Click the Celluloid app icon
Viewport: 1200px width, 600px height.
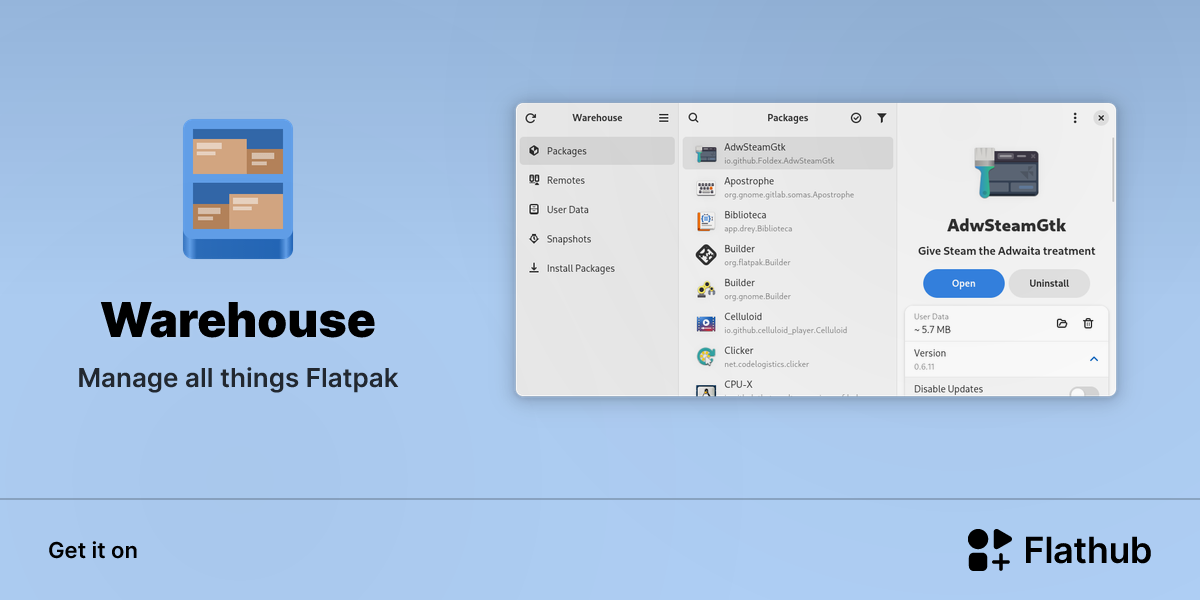tap(706, 323)
